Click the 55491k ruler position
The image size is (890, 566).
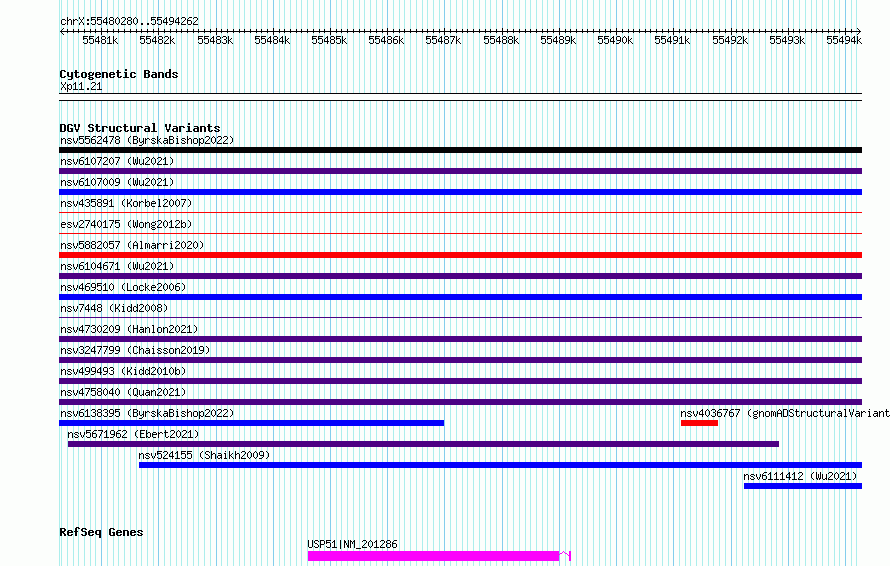672,40
